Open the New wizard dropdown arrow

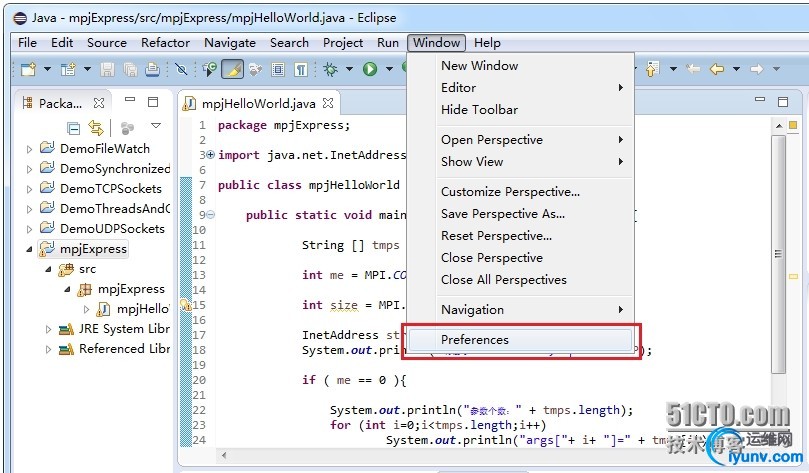tap(47, 69)
